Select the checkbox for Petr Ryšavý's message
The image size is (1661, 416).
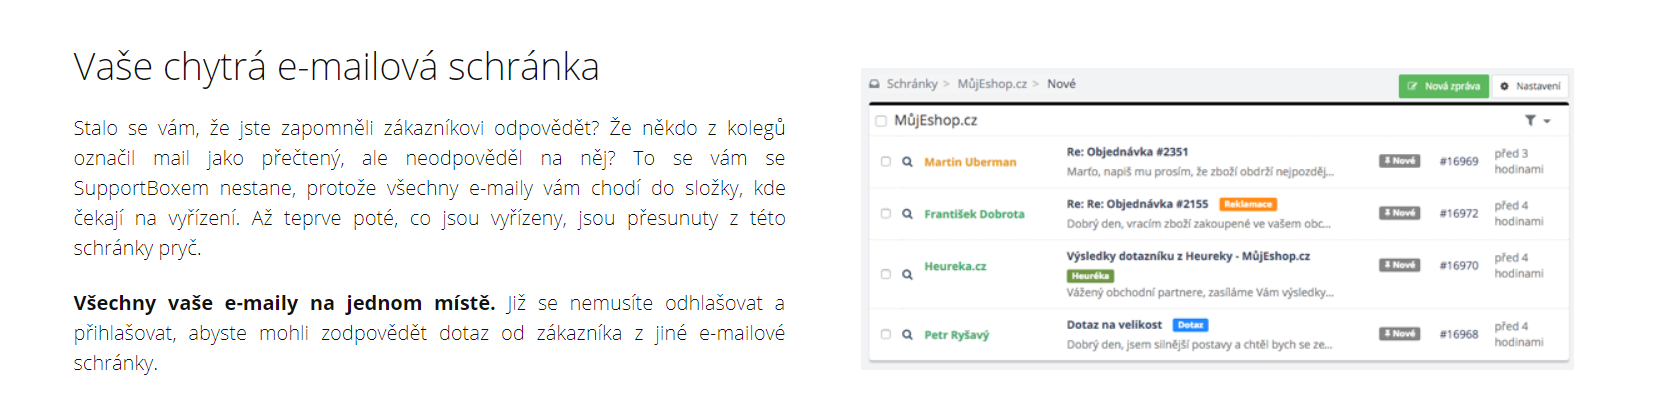coord(886,335)
